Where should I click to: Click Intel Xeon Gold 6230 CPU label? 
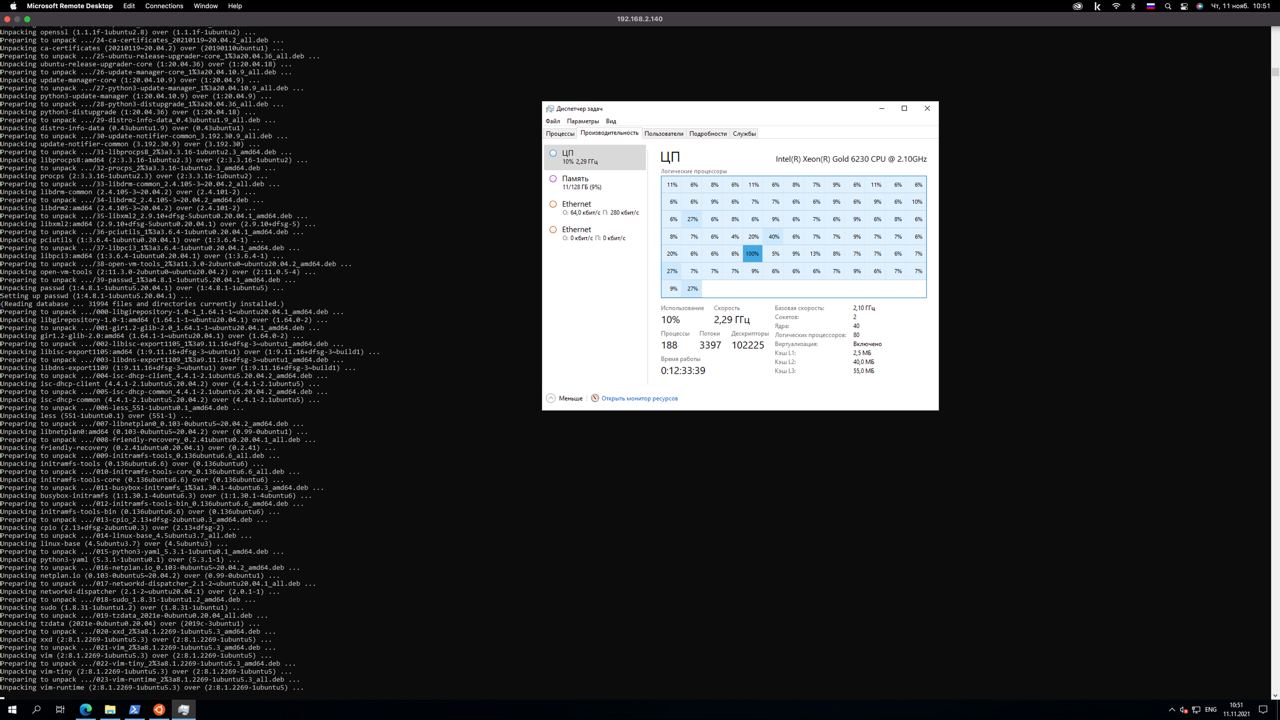851,159
